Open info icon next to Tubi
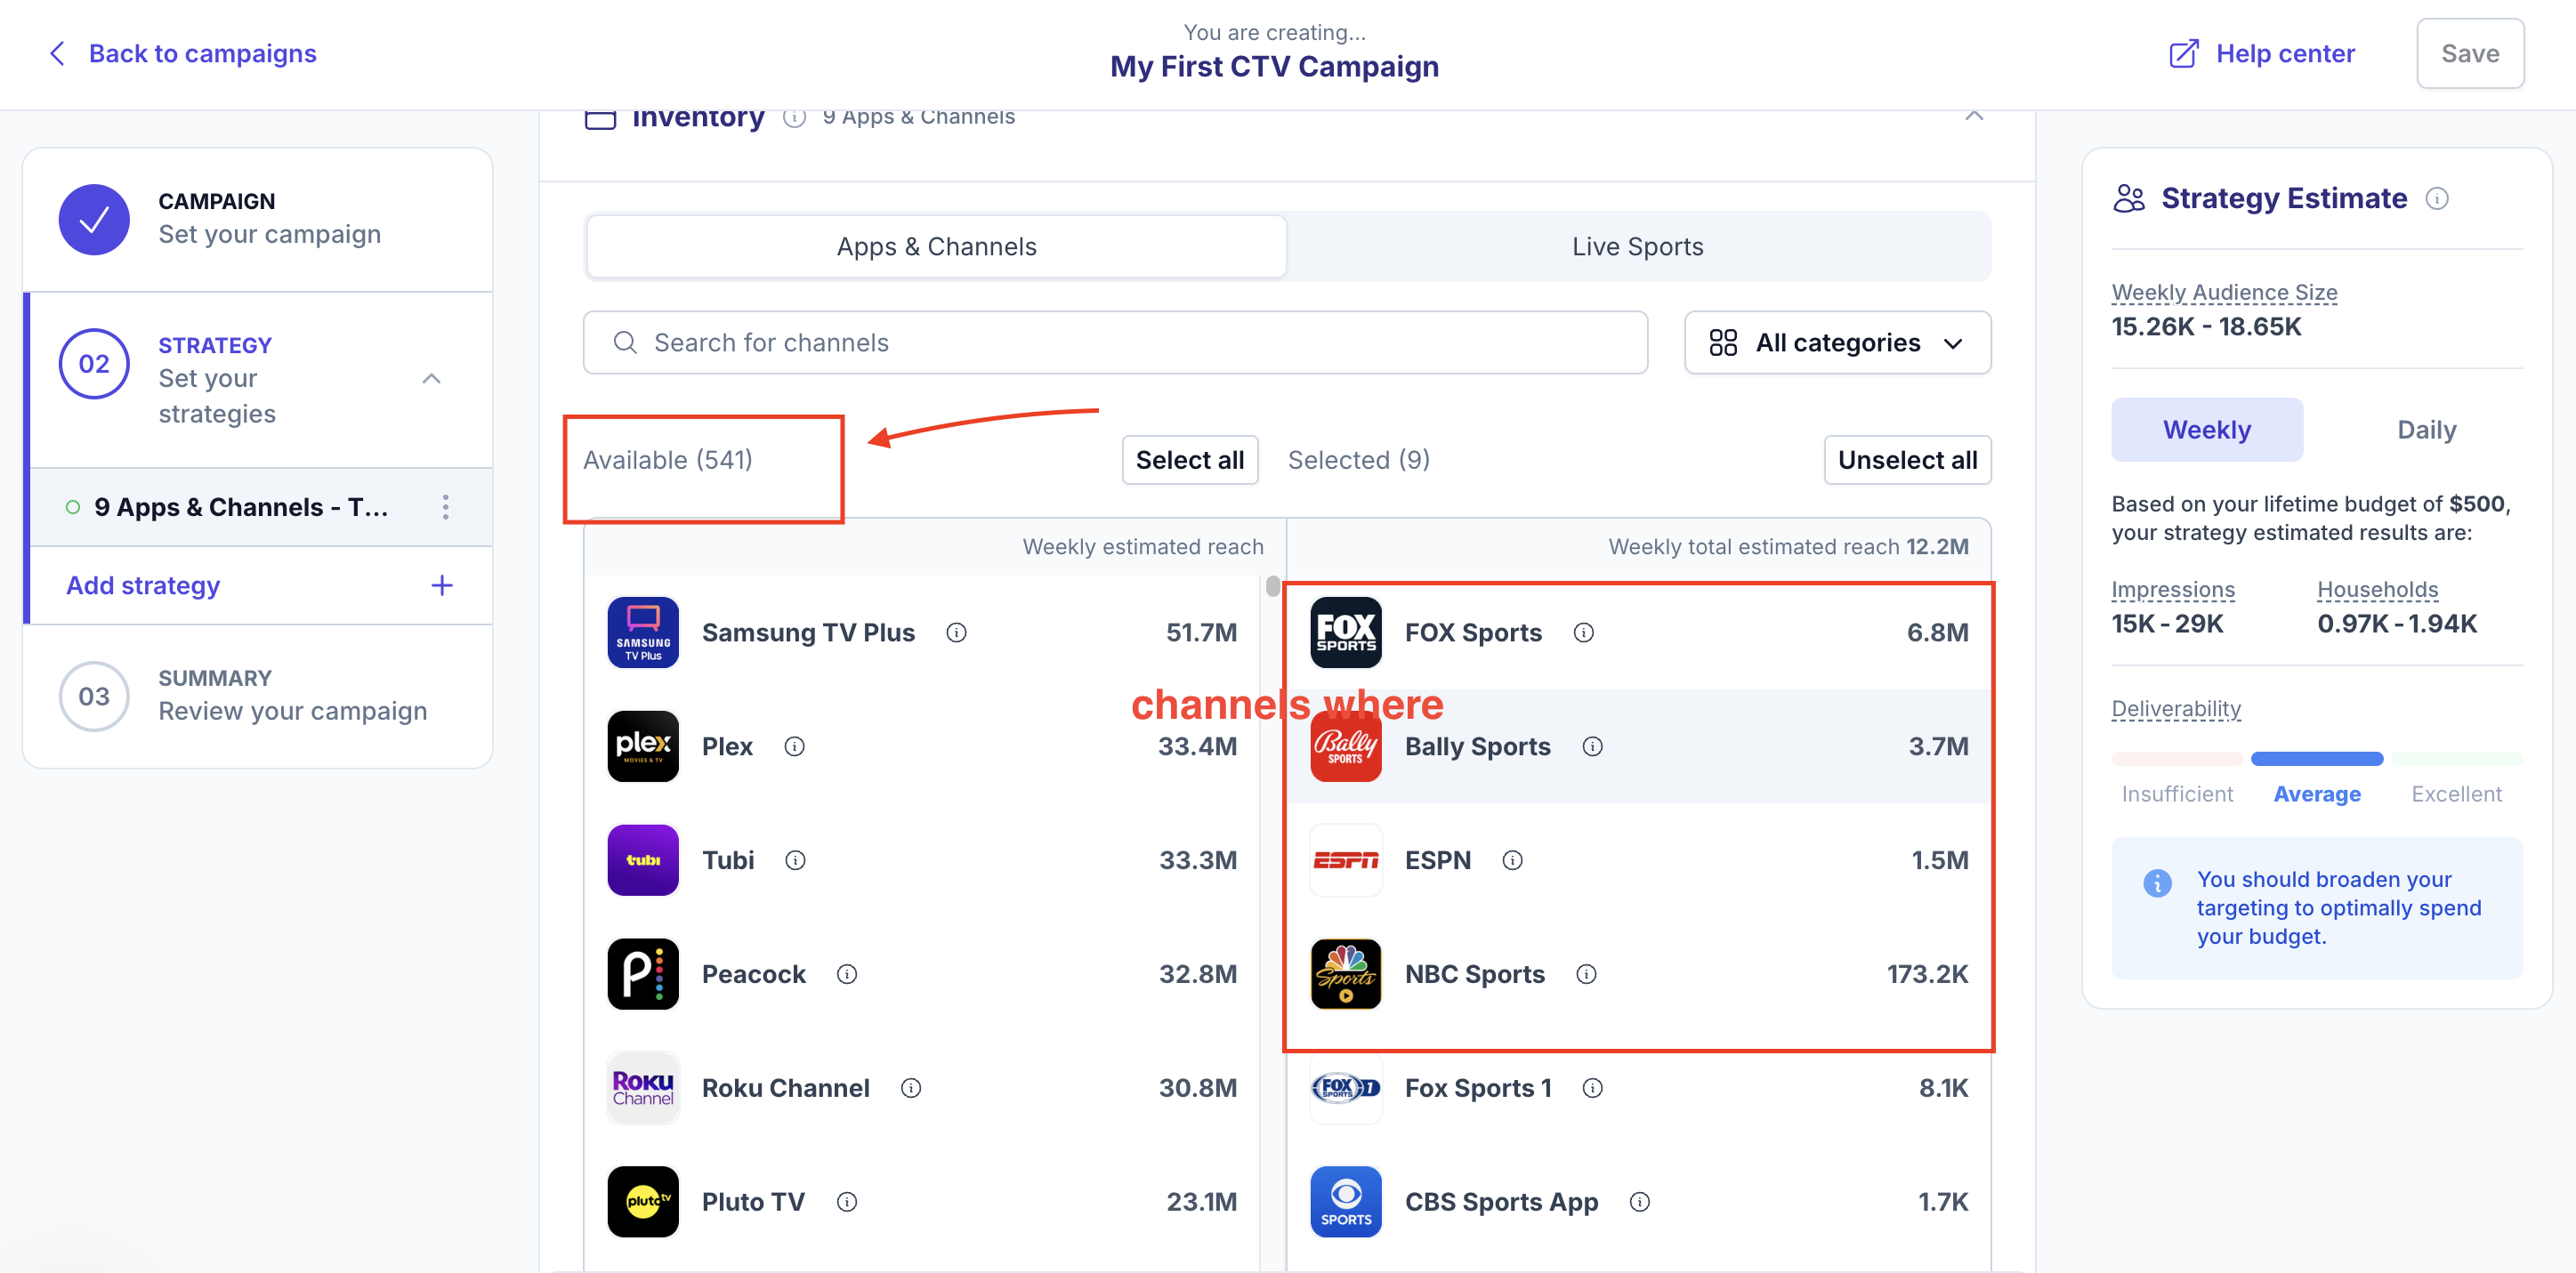Screen dimensions: 2576x1273 click(x=795, y=860)
